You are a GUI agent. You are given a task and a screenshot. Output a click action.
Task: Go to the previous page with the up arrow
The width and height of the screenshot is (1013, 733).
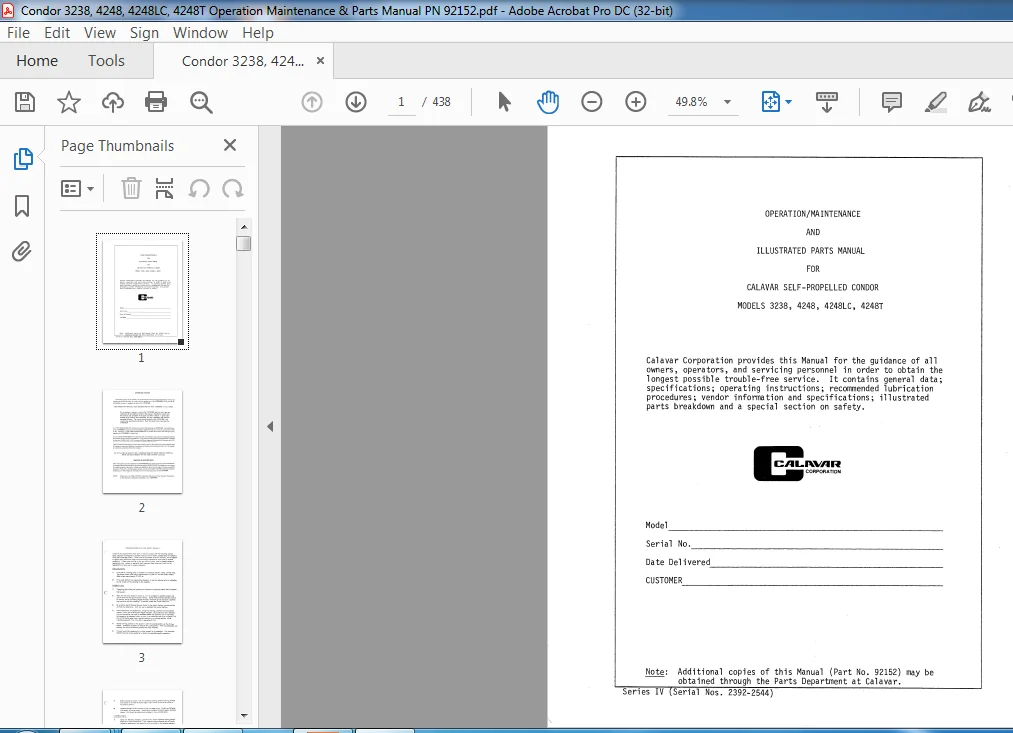(312, 102)
